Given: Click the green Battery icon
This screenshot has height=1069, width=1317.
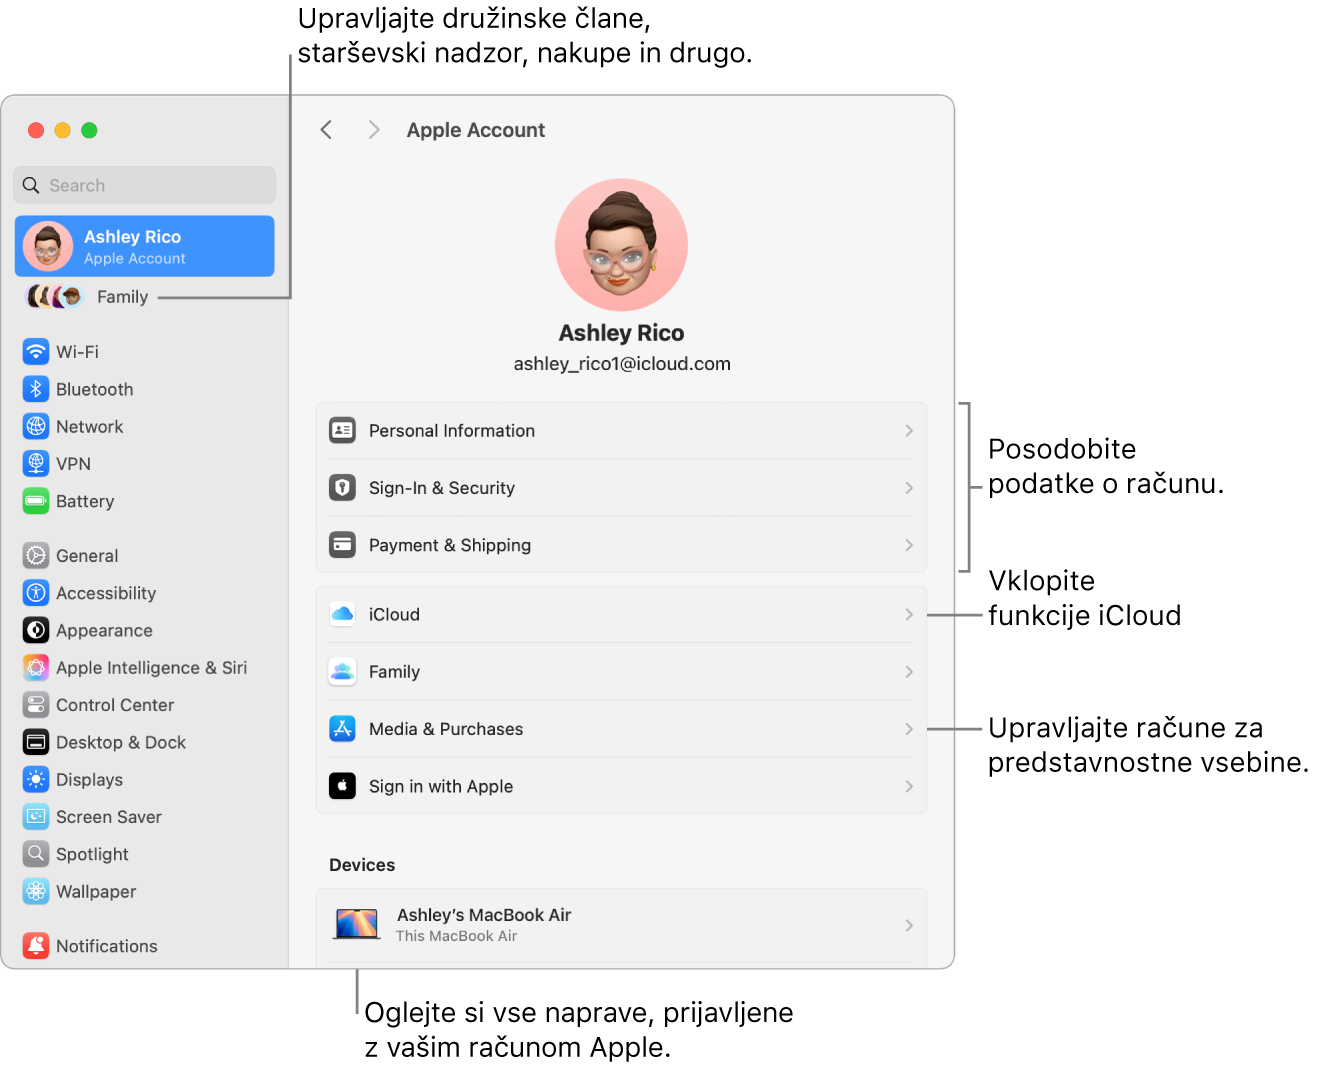Looking at the screenshot, I should pos(36,501).
